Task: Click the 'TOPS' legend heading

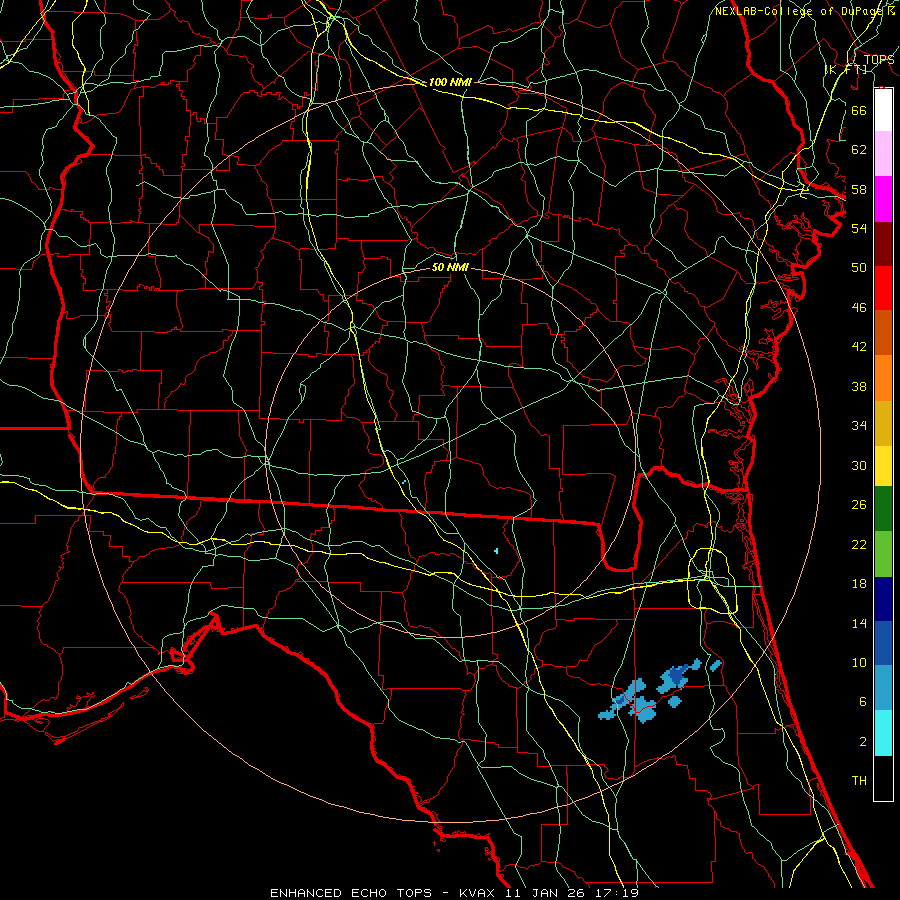Action: pyautogui.click(x=879, y=60)
